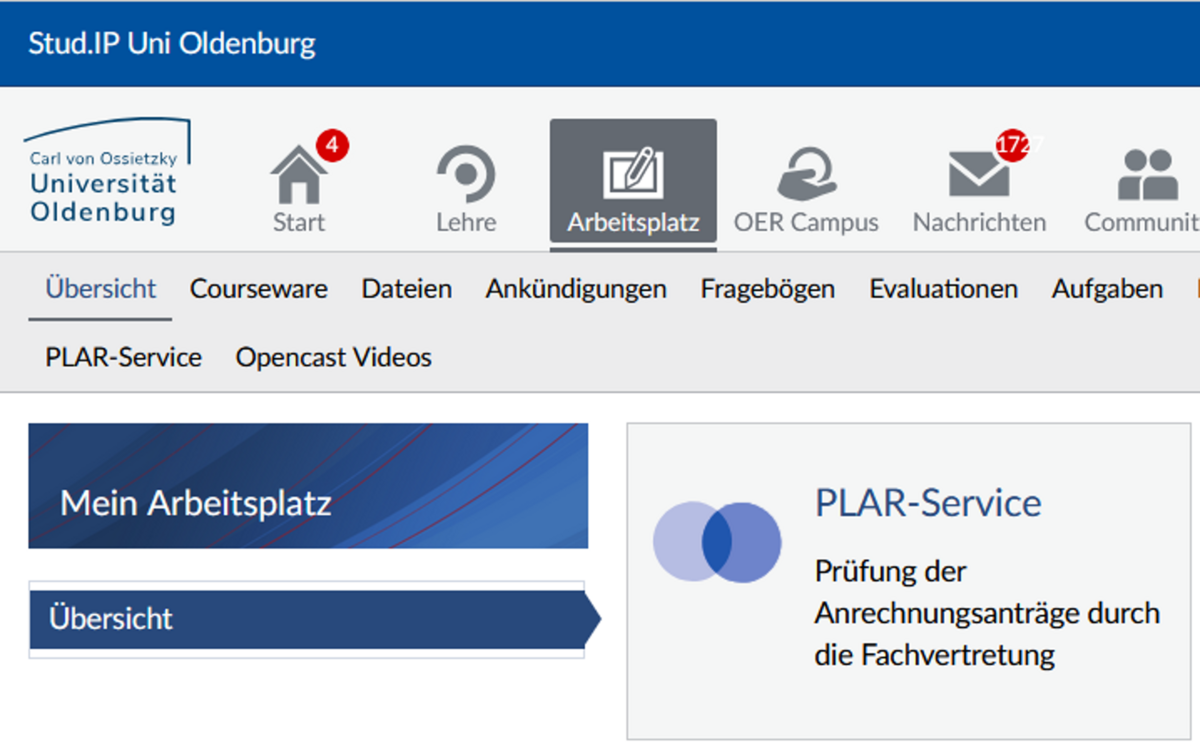Click the PLAR-Service heading link in the tile
This screenshot has width=1200, height=746.
(x=928, y=503)
